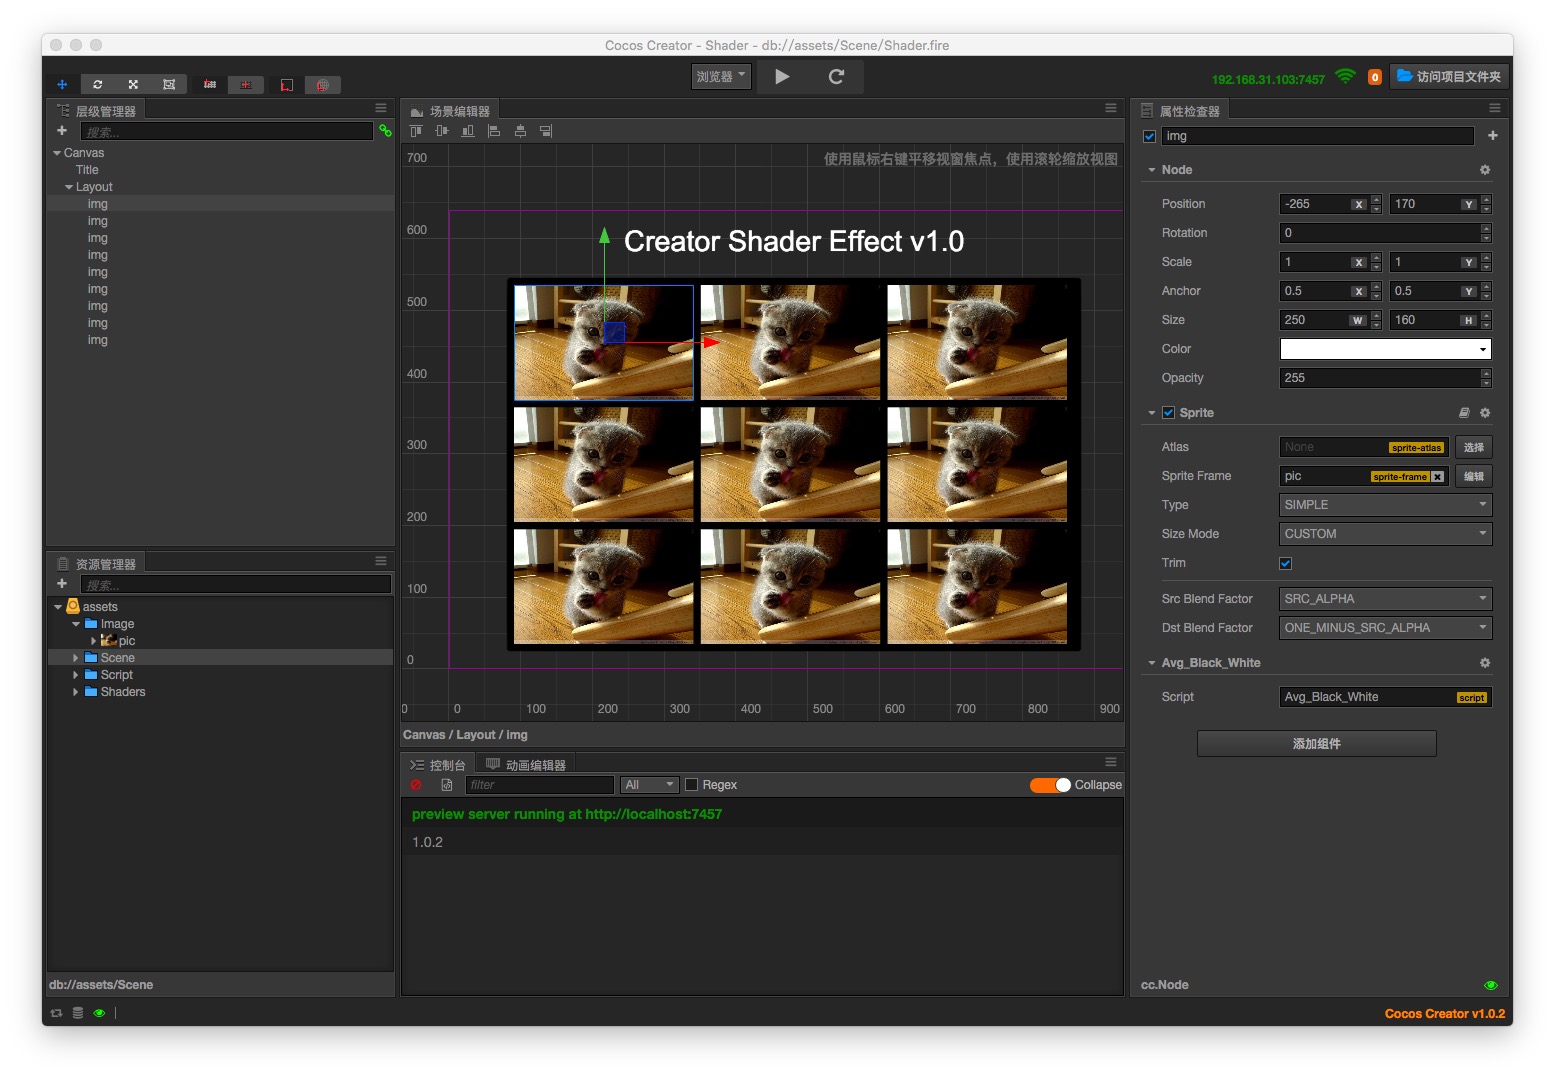Select the Rect transform tool
Image resolution: width=1555 pixels, height=1076 pixels.
point(169,85)
